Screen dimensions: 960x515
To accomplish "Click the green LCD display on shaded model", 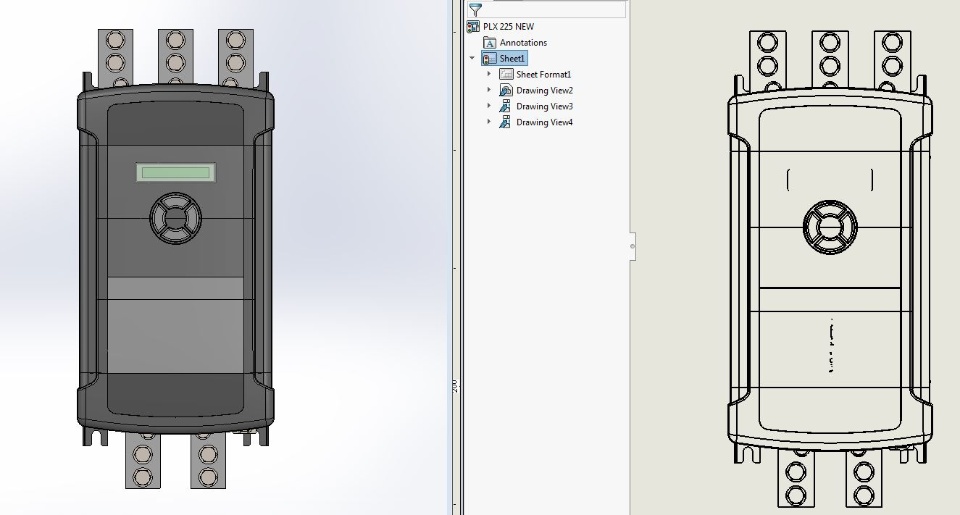I will (176, 173).
